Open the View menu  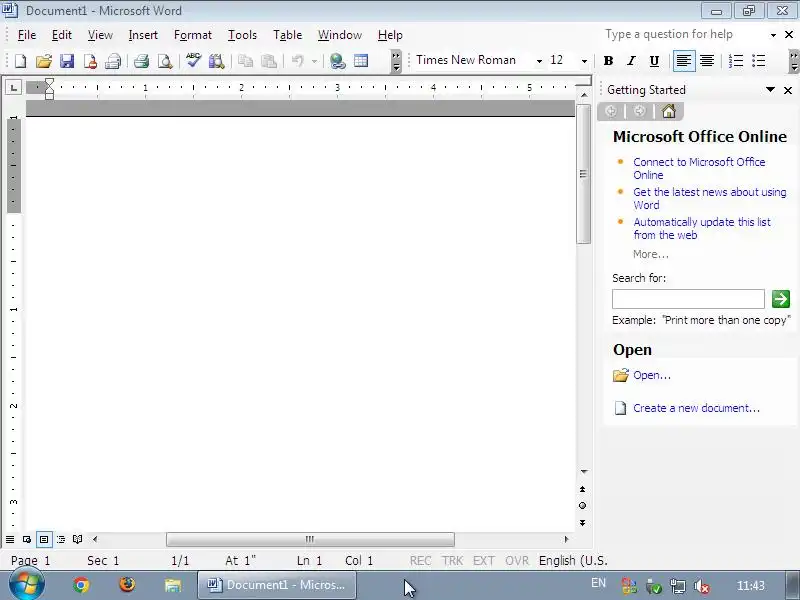[x=100, y=35]
